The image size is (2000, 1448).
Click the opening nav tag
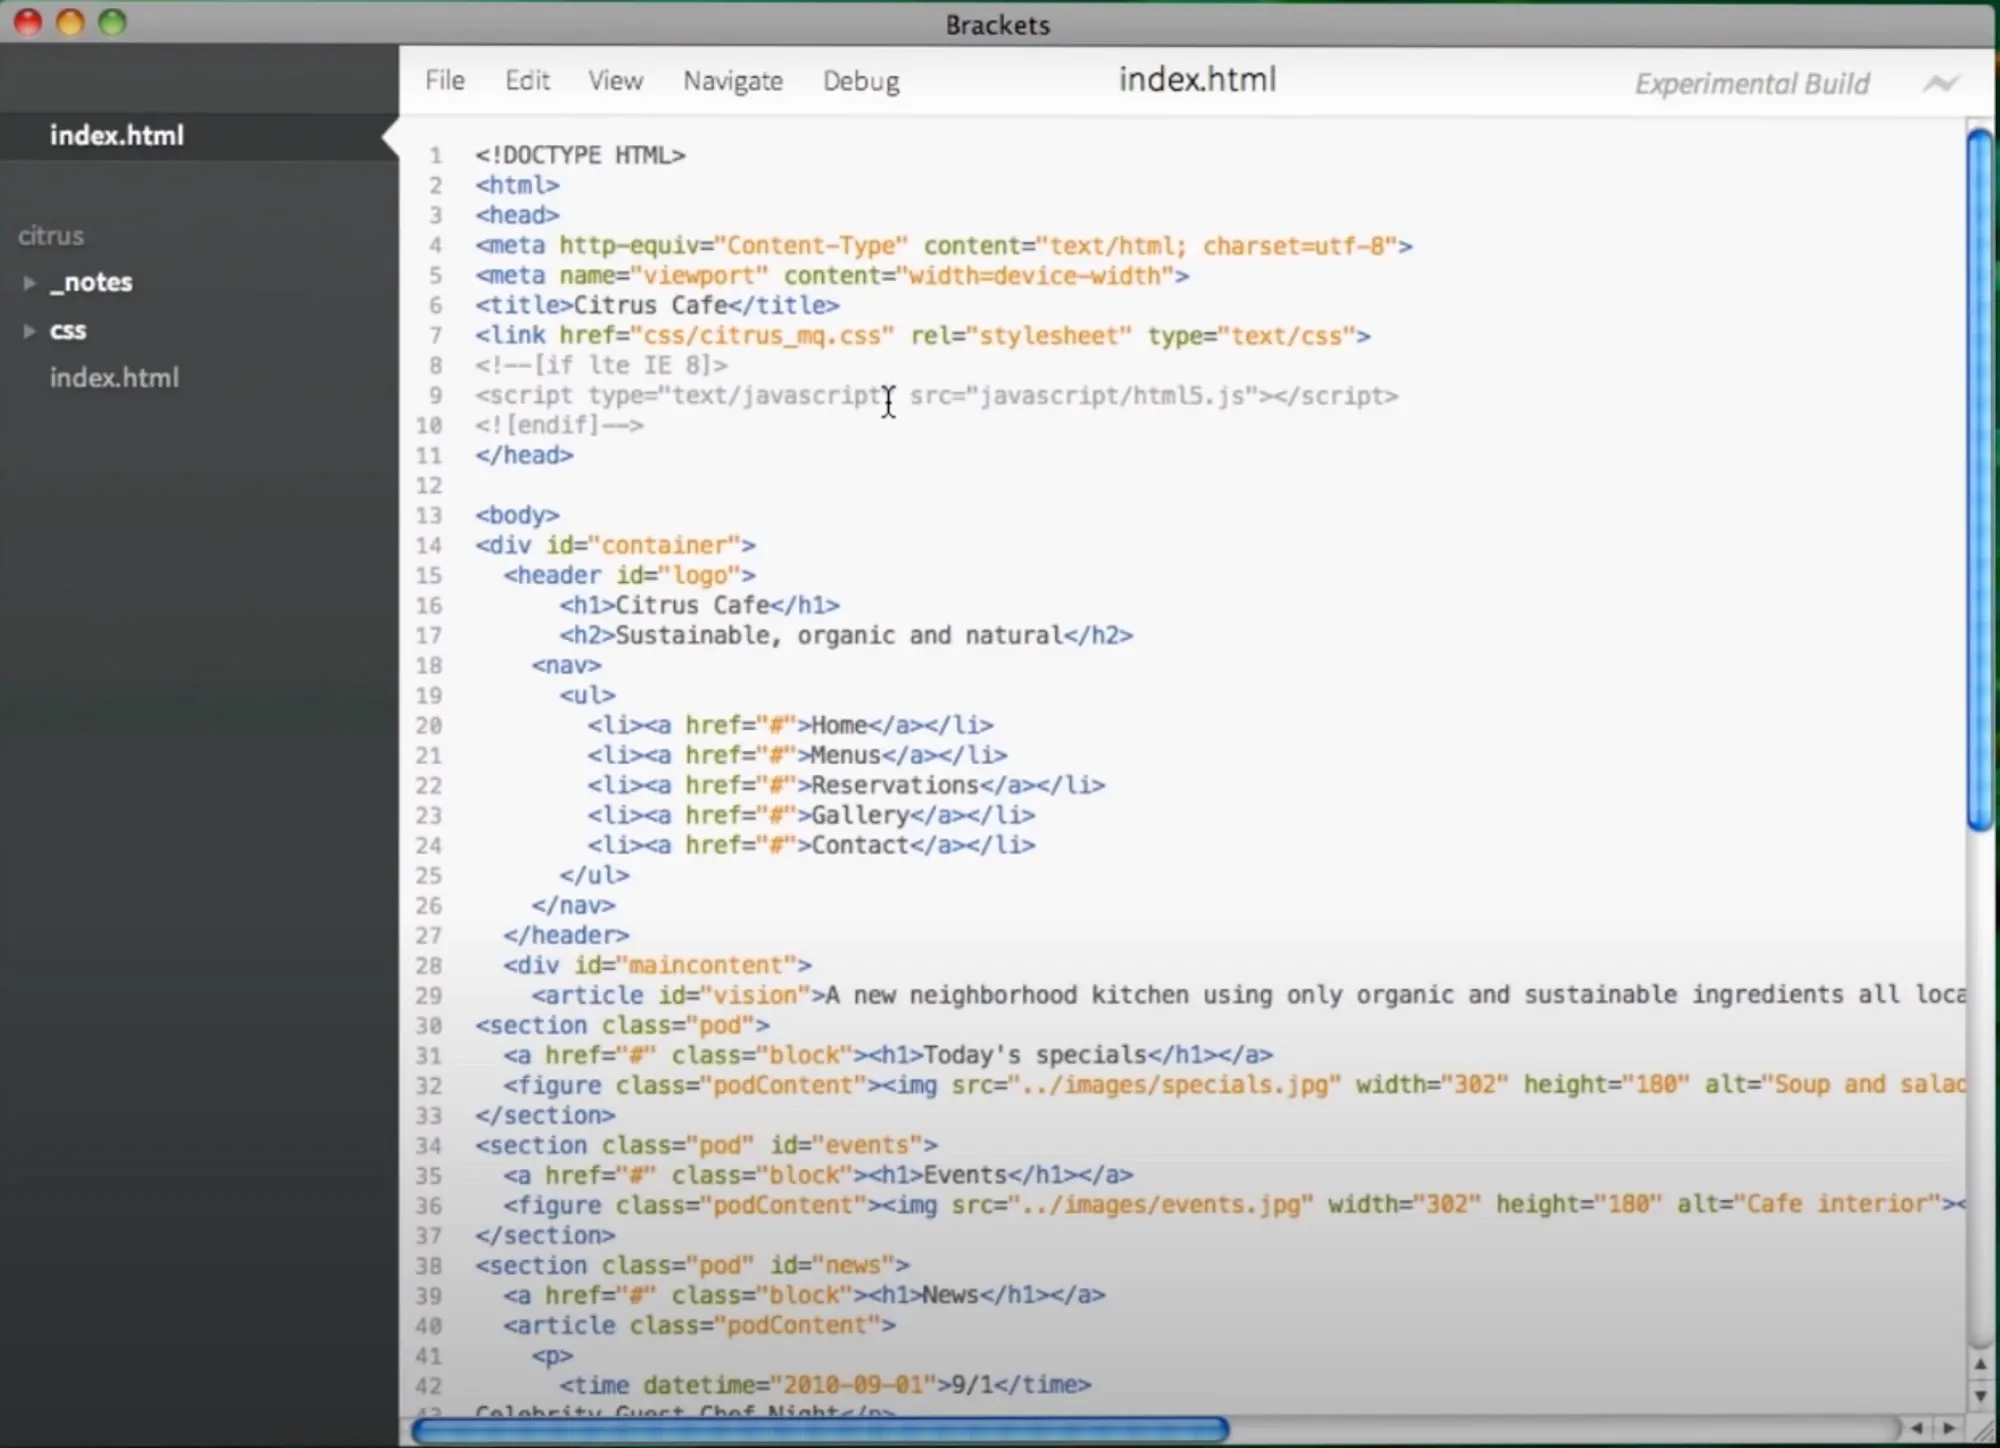[566, 666]
